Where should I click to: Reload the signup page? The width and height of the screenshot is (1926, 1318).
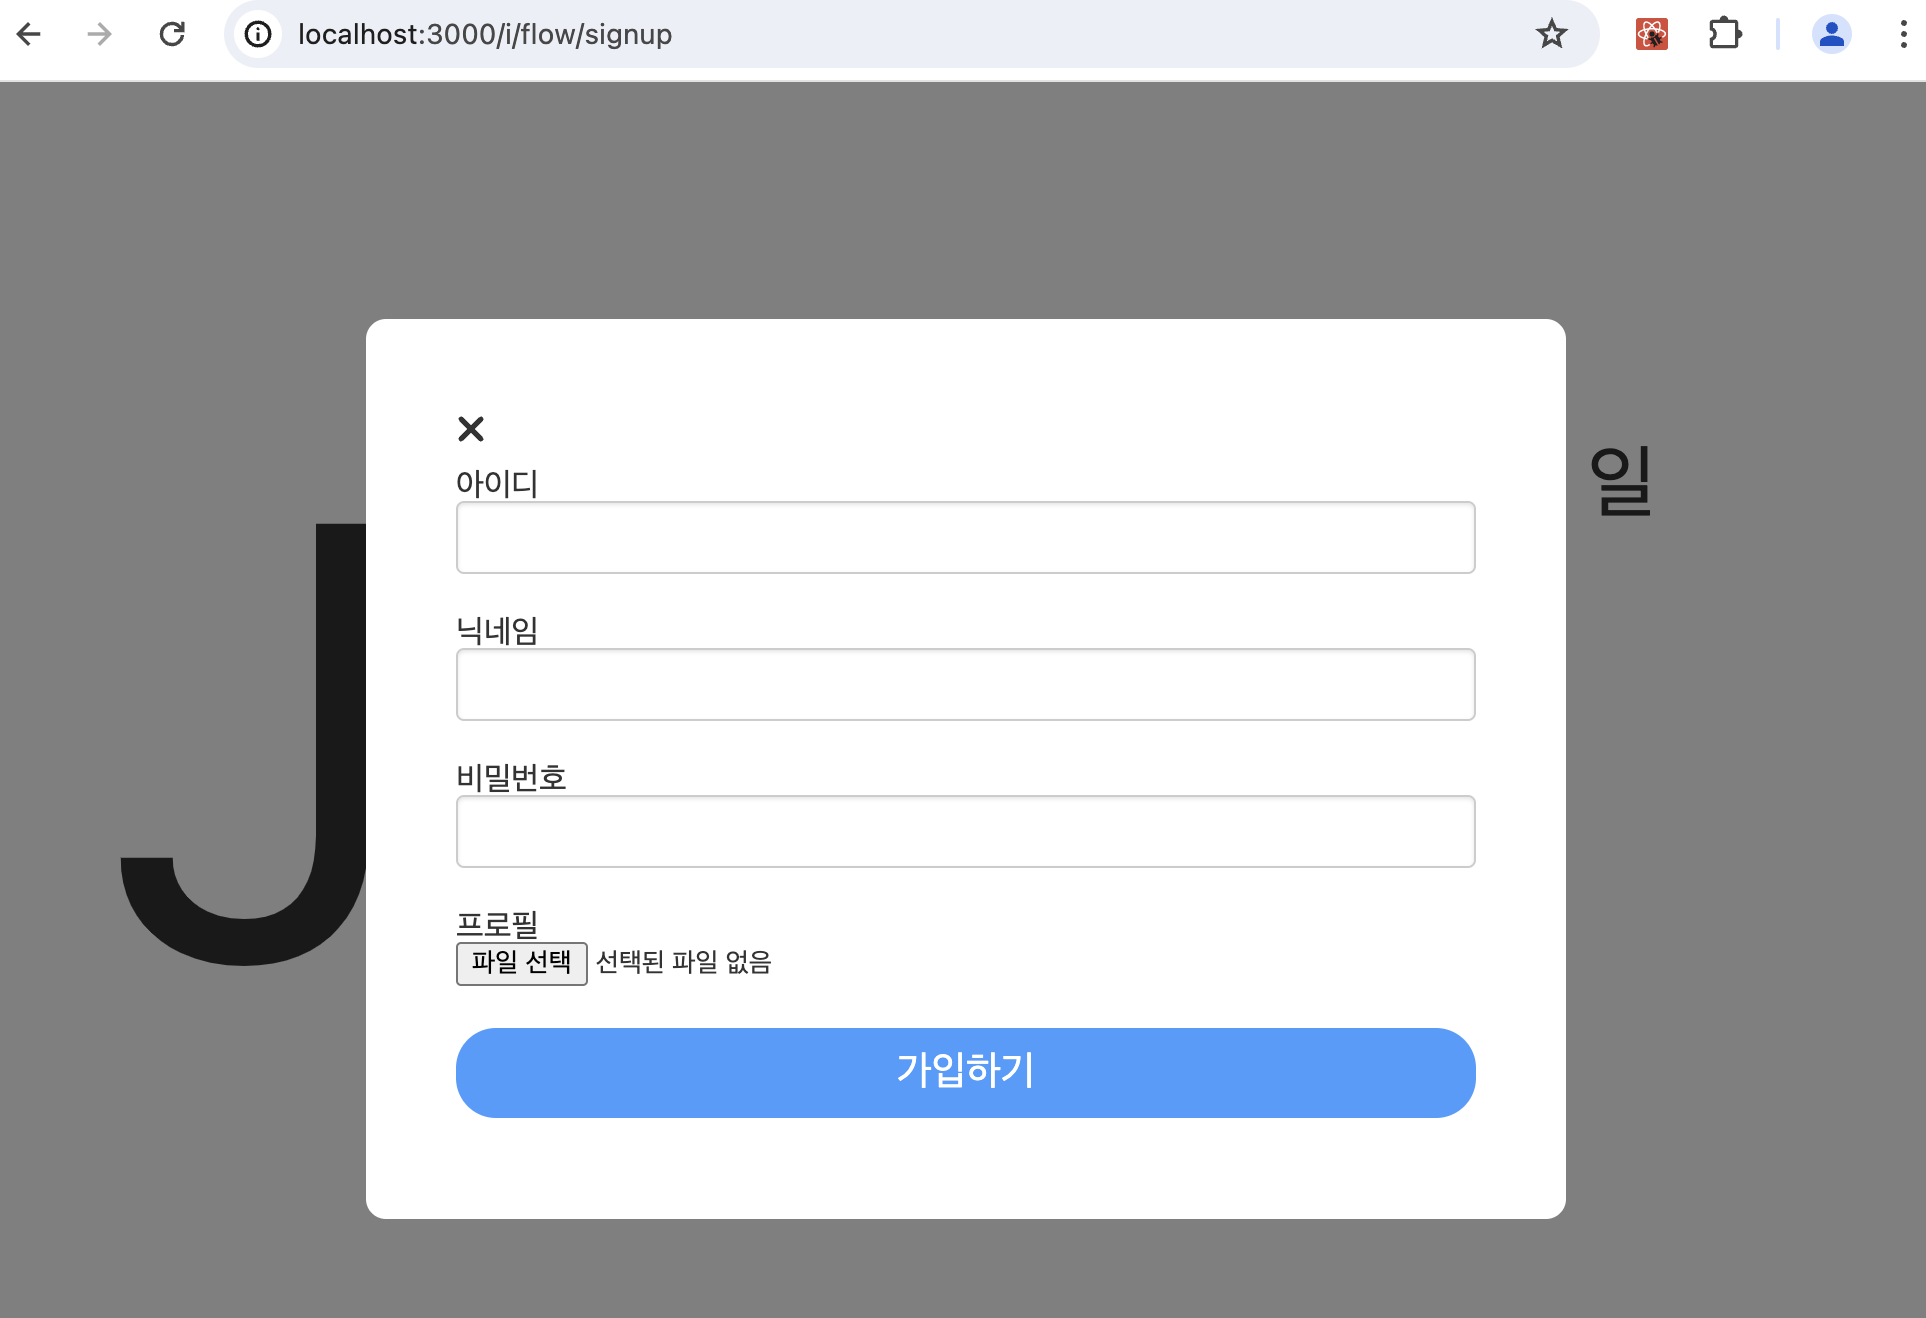point(172,34)
